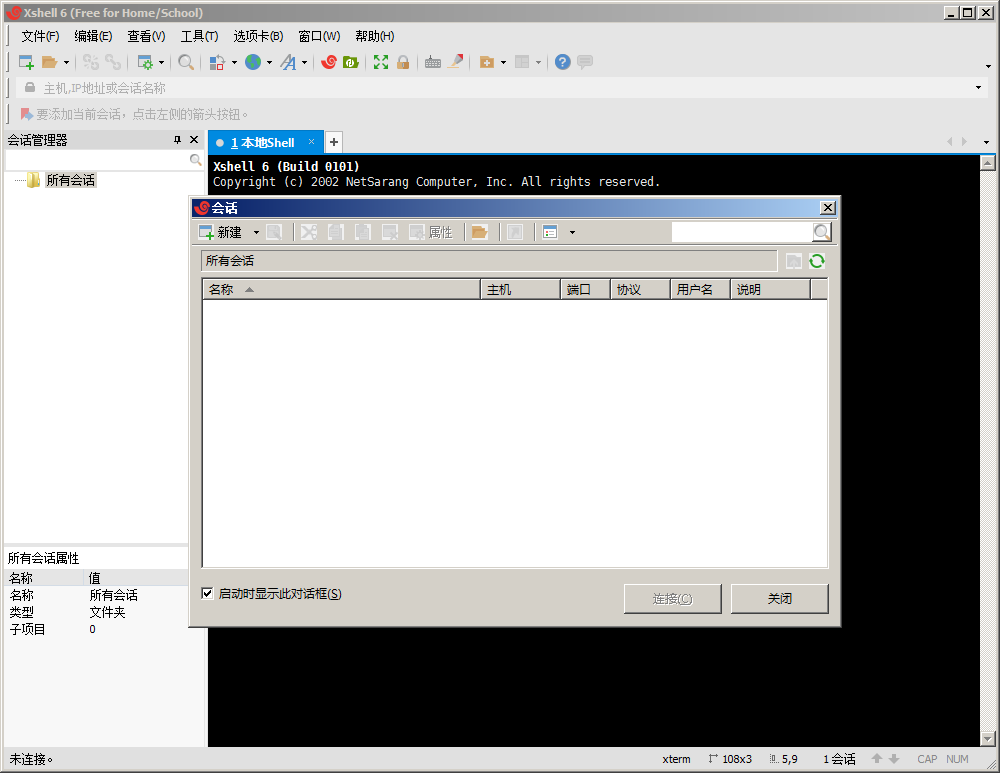The image size is (1000, 773).
Task: Open the 帮助(H) menu
Action: [x=375, y=36]
